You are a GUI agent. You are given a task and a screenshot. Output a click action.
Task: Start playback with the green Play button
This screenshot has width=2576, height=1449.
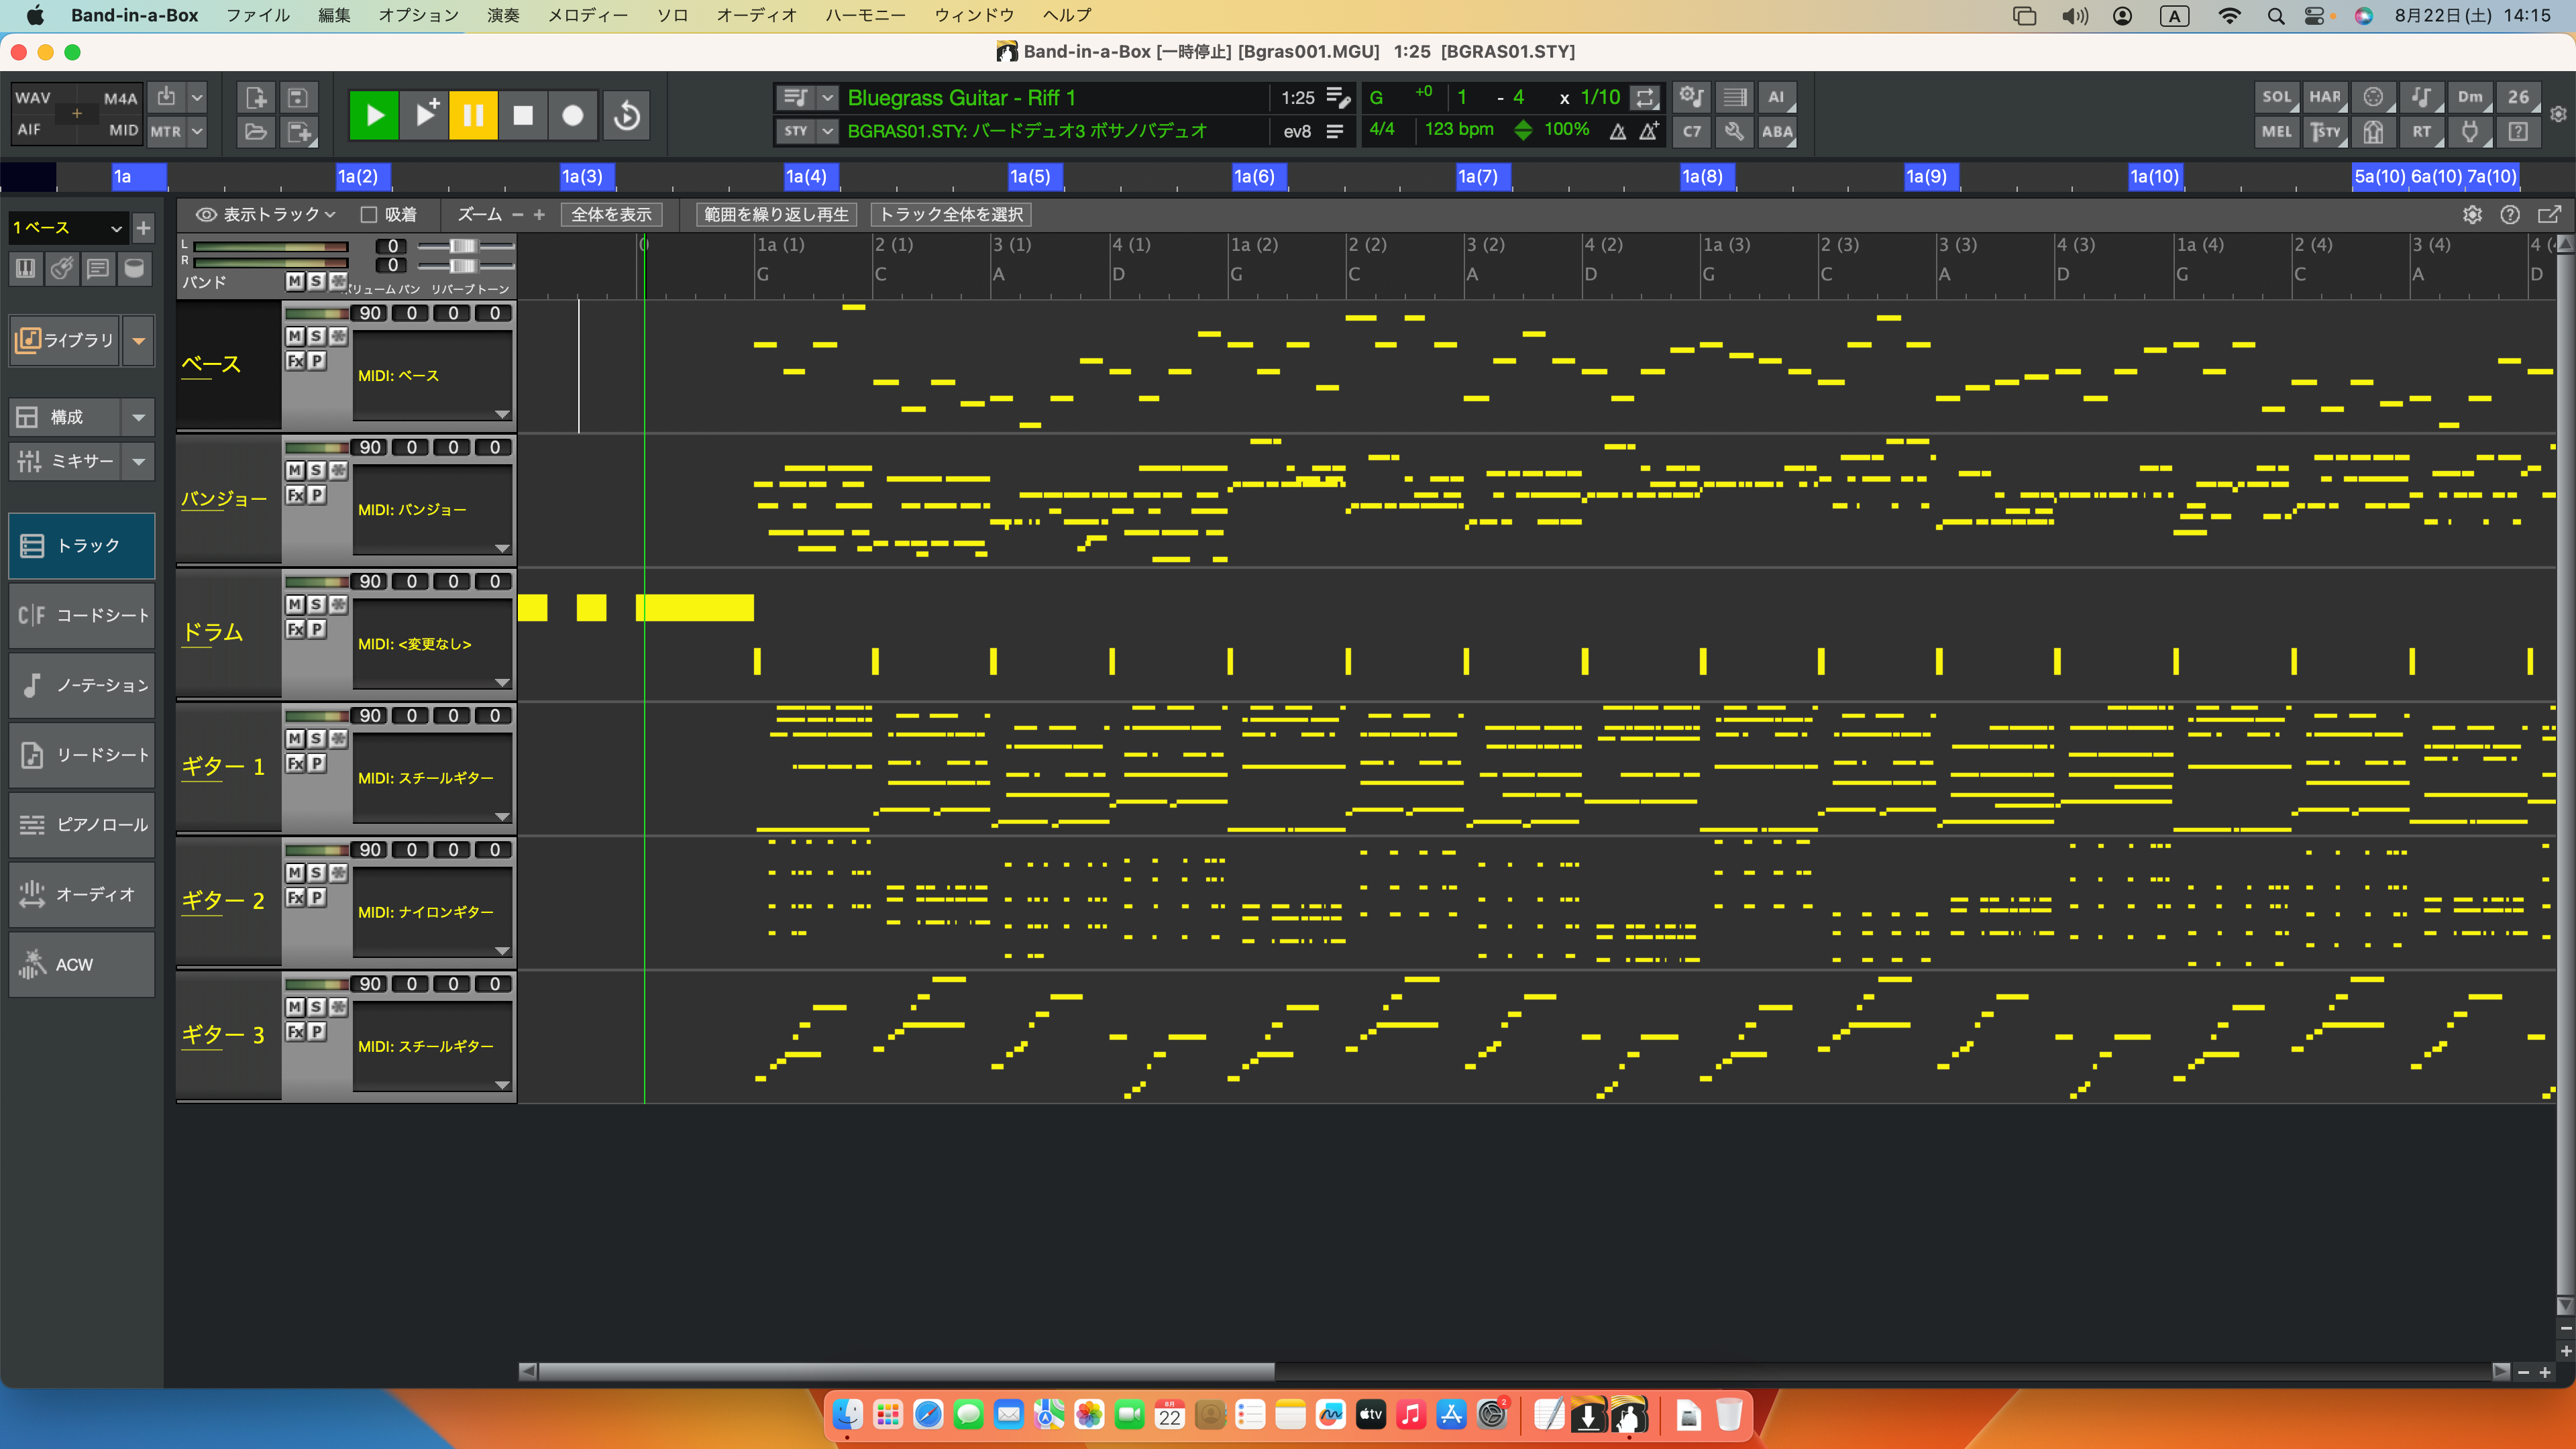[374, 115]
